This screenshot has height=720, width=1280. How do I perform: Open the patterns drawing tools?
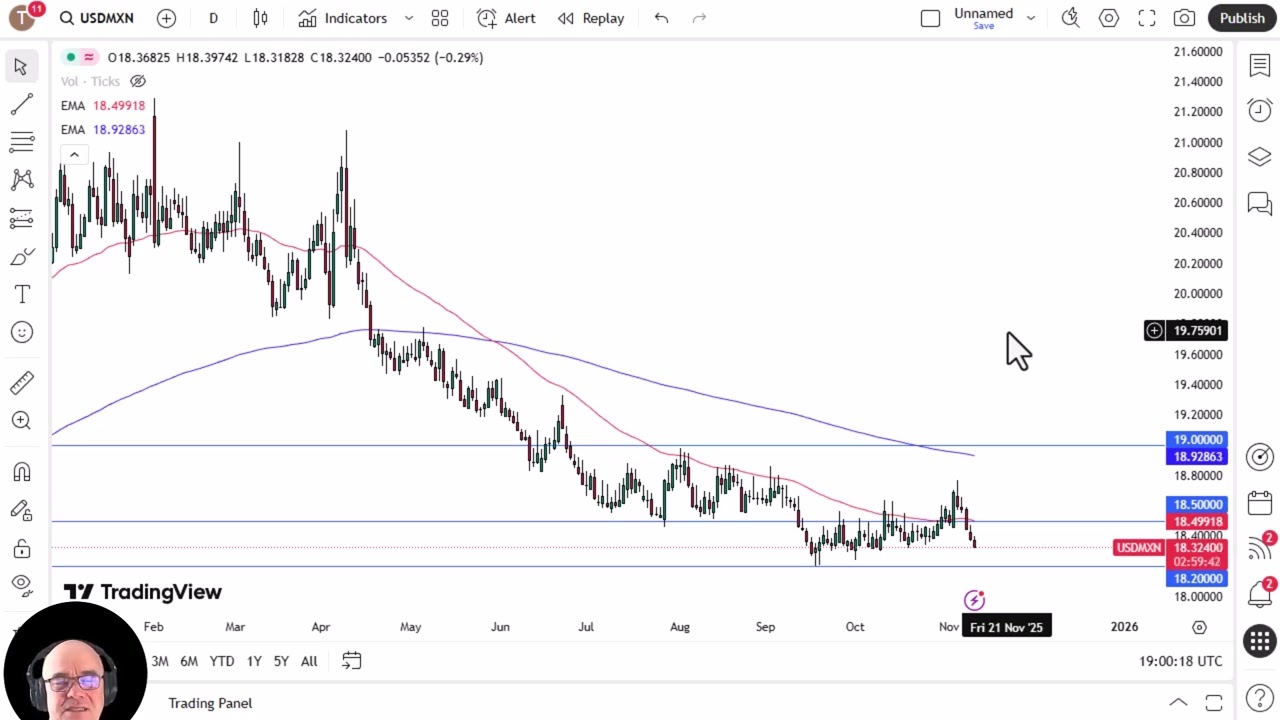[x=21, y=180]
